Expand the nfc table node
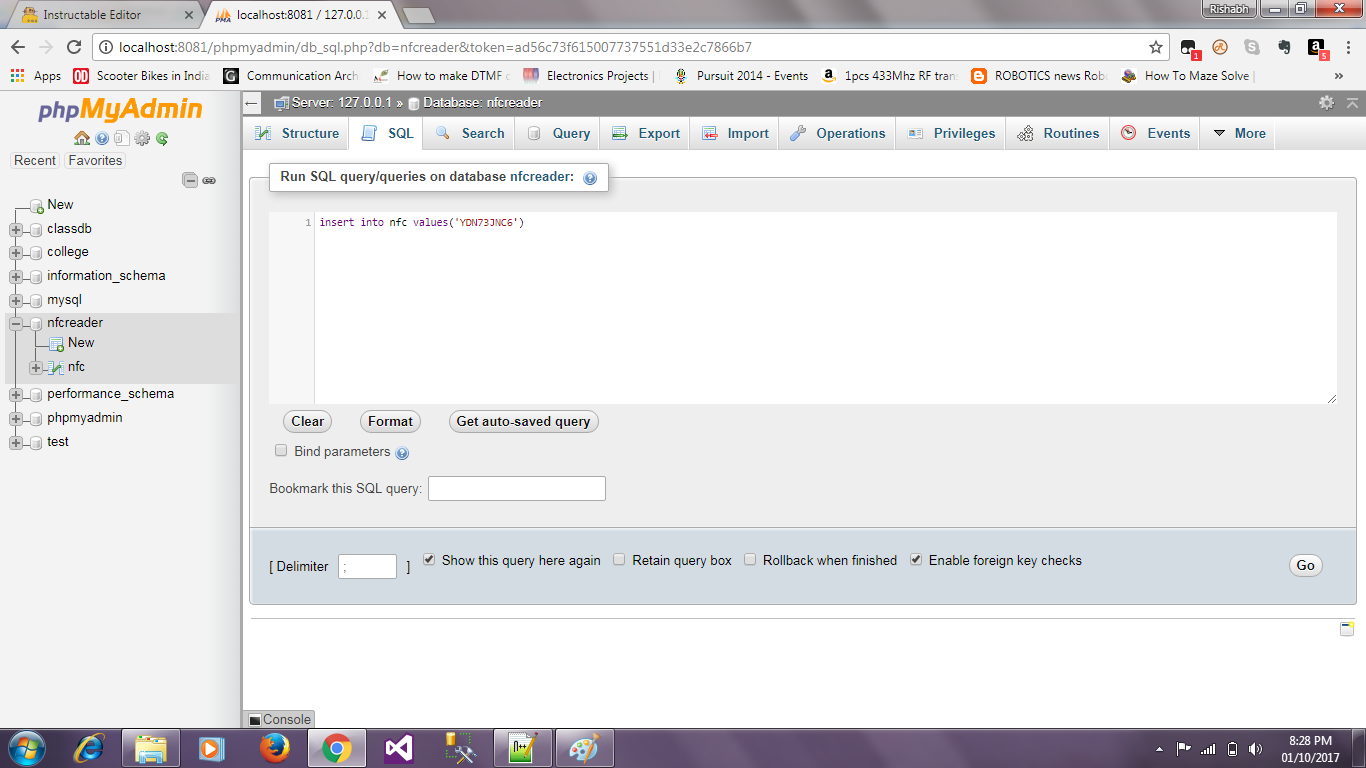Screen dimensions: 1366x768 (x=36, y=368)
